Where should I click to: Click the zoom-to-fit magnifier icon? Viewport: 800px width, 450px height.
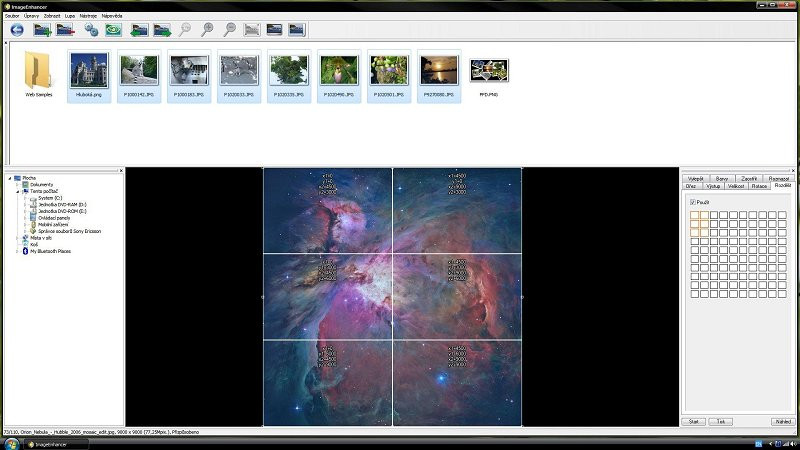point(185,30)
